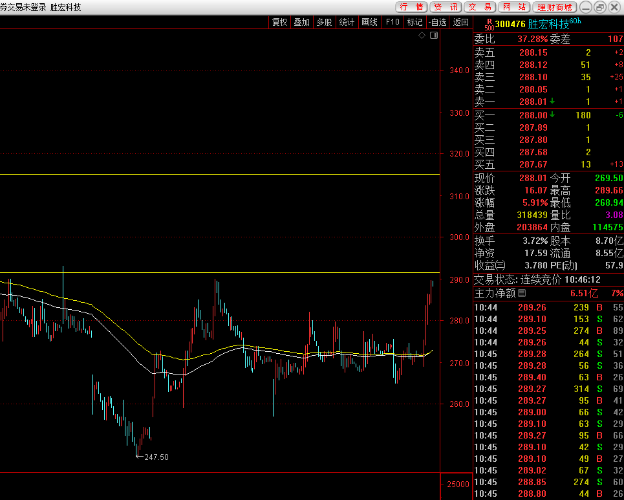Image resolution: width=624 pixels, height=500 pixels.
Task: Click stock name 胜宏科技 in quote panel
Action: [x=548, y=24]
